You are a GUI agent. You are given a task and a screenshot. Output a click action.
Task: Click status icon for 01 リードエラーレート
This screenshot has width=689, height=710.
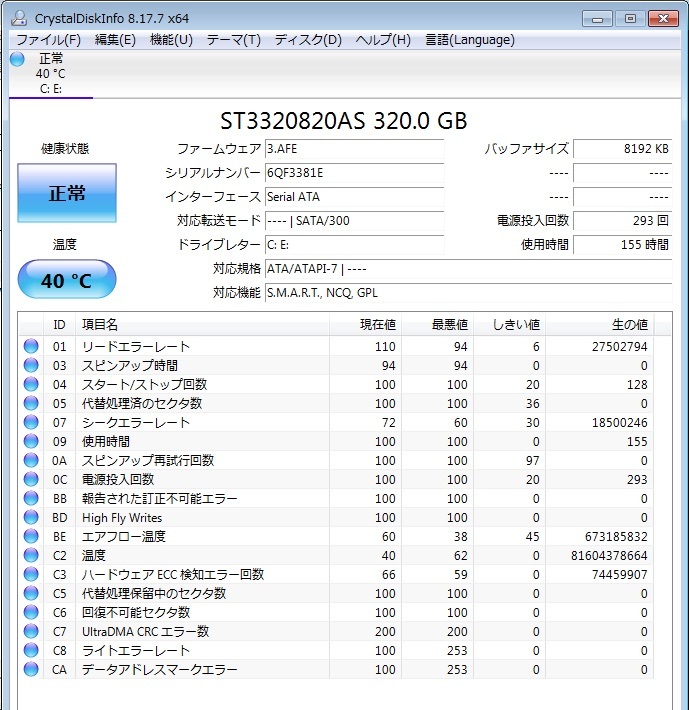(x=31, y=346)
